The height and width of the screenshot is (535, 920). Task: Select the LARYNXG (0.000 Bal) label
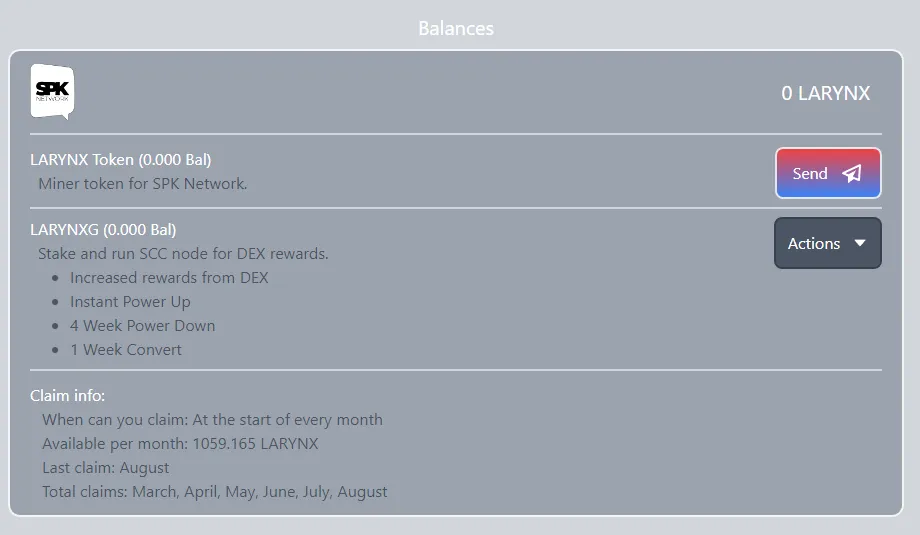103,229
